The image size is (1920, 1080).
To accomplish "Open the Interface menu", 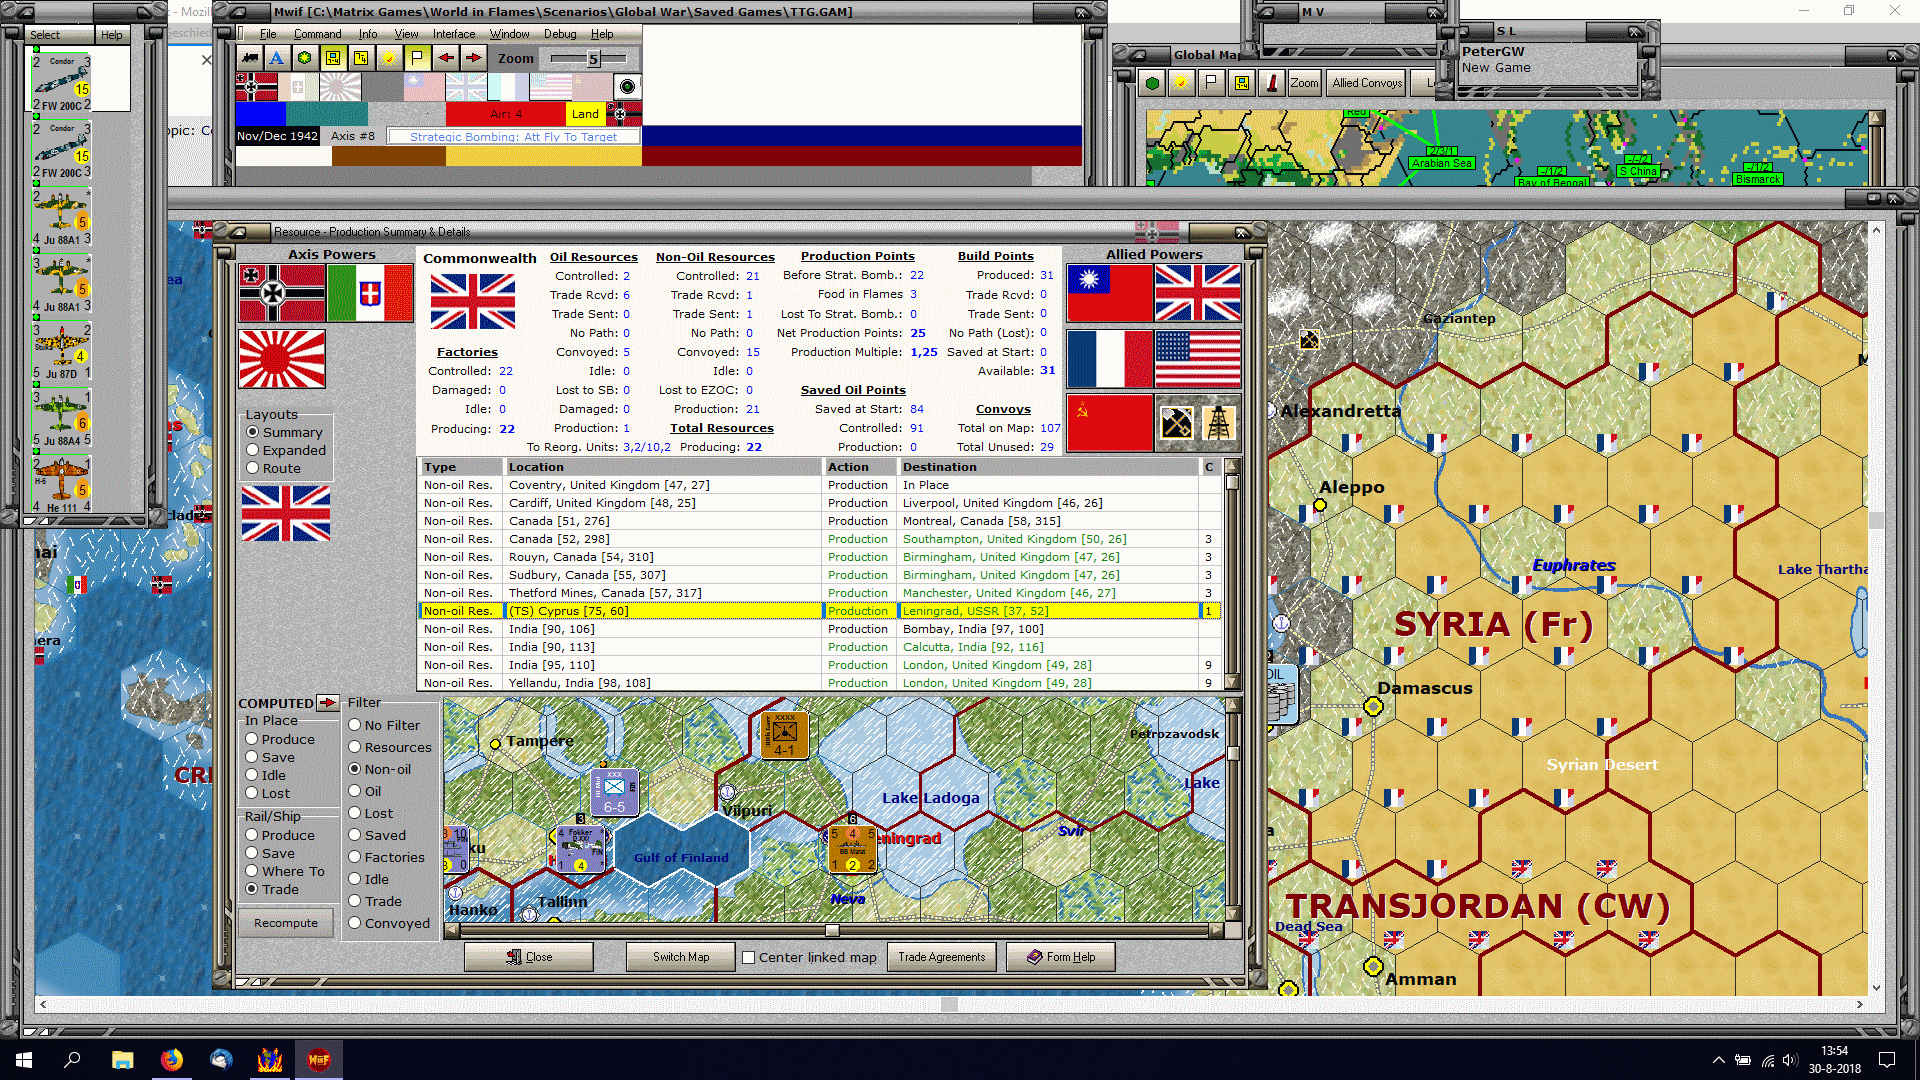I will (453, 34).
